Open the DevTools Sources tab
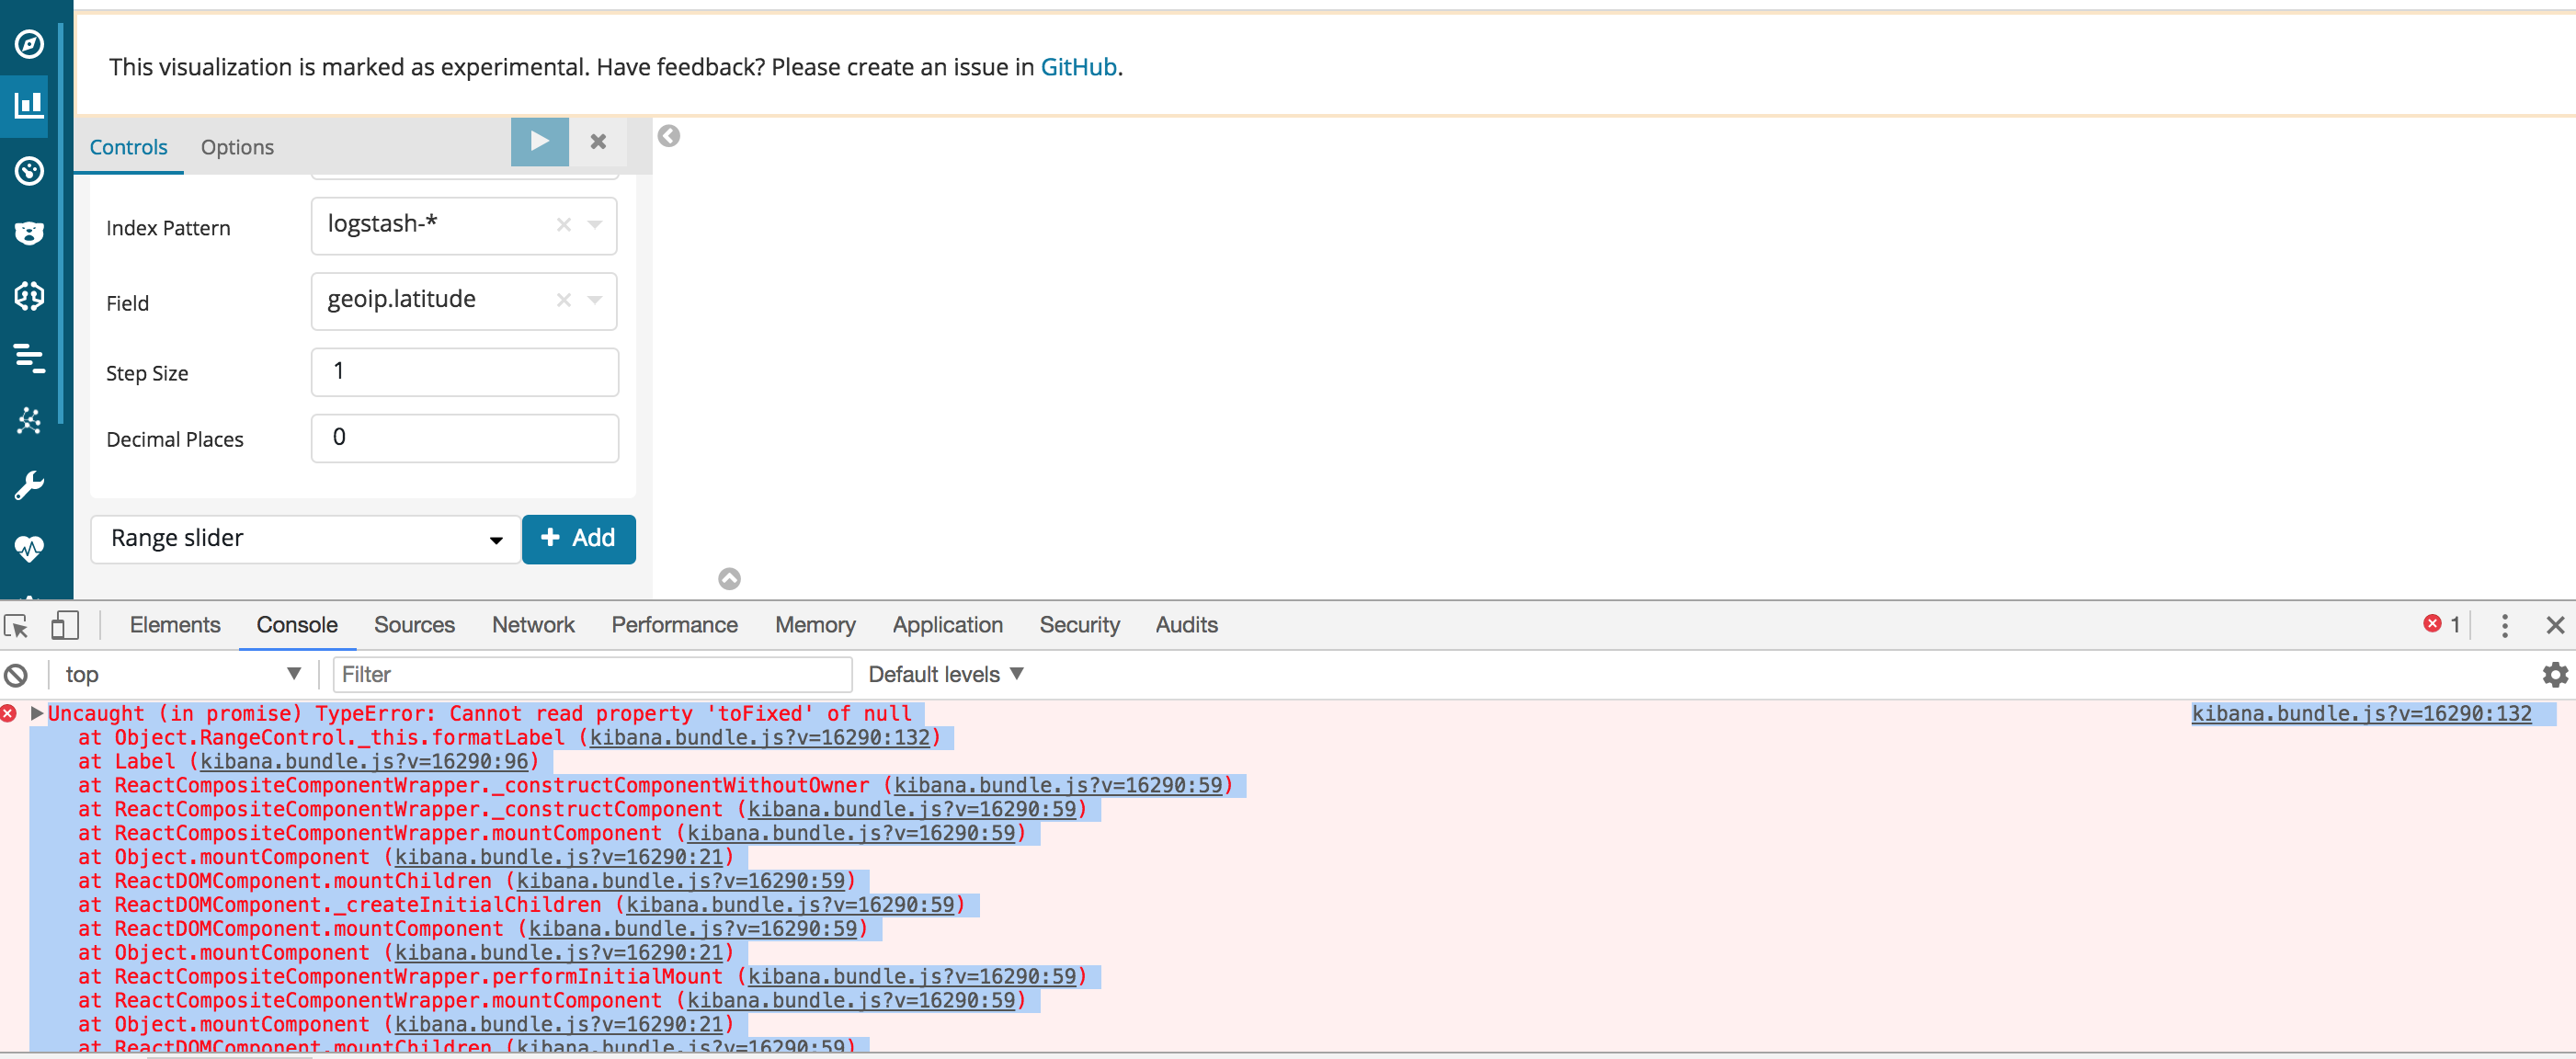Image resolution: width=2576 pixels, height=1059 pixels. (414, 625)
